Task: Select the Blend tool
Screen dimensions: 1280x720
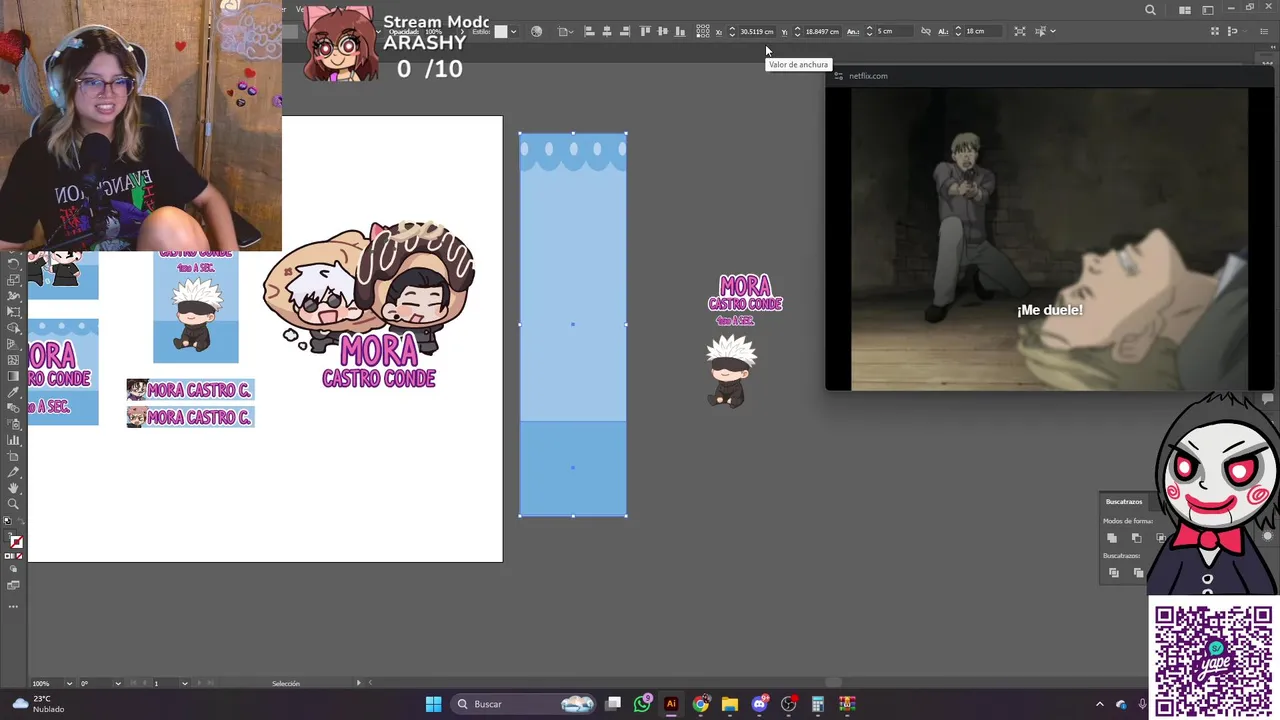Action: click(14, 408)
